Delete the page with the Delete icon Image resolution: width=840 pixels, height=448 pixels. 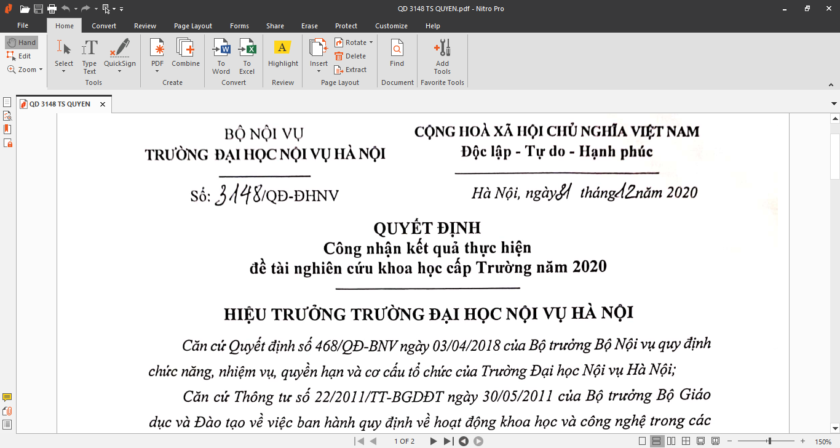pyautogui.click(x=350, y=56)
